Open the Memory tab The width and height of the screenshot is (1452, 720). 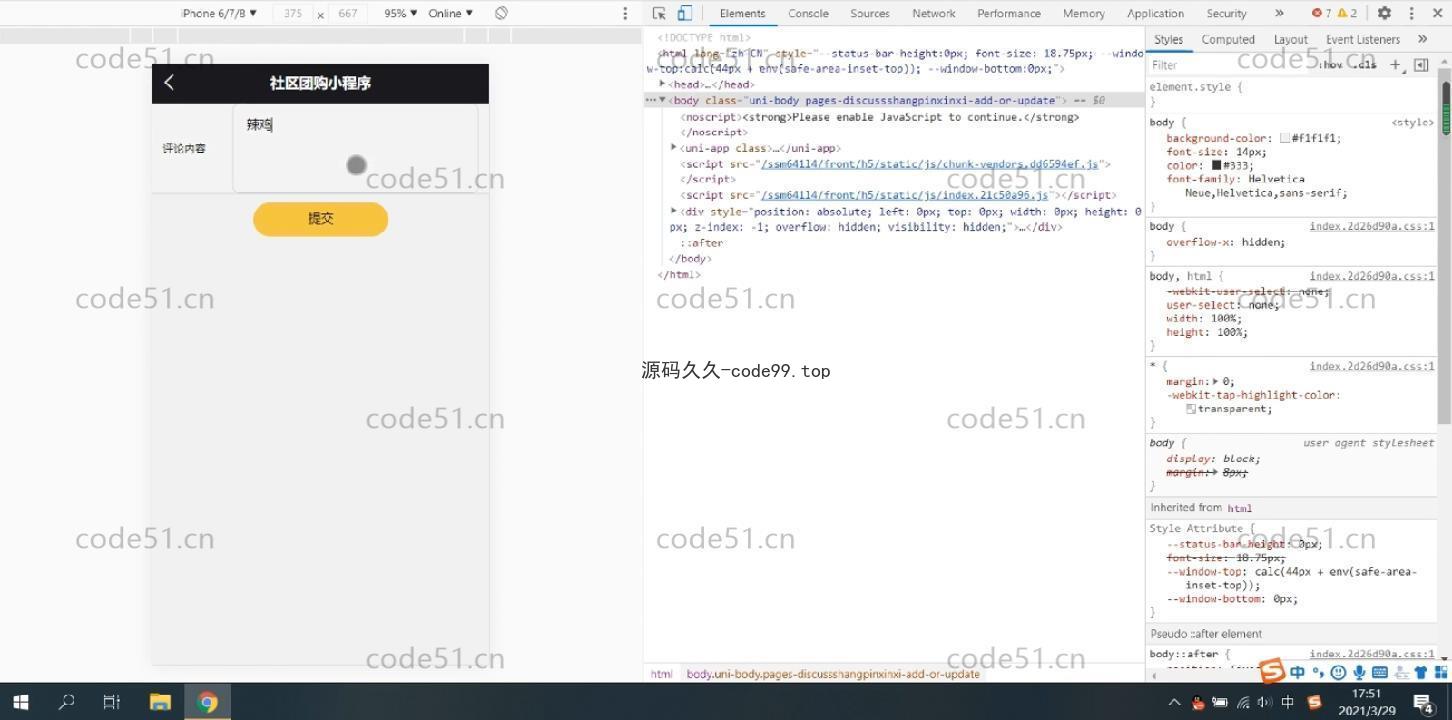1084,13
